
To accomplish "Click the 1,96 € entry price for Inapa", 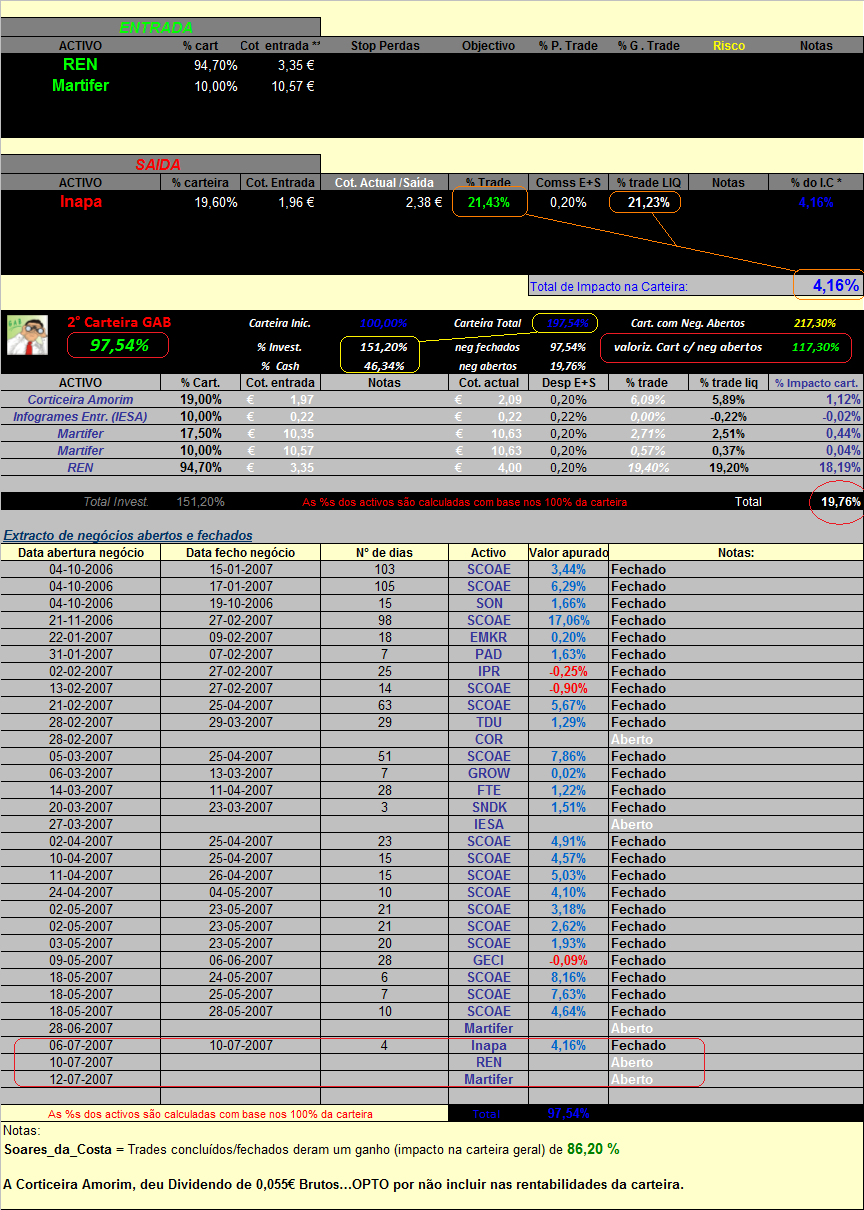I will coord(296,202).
